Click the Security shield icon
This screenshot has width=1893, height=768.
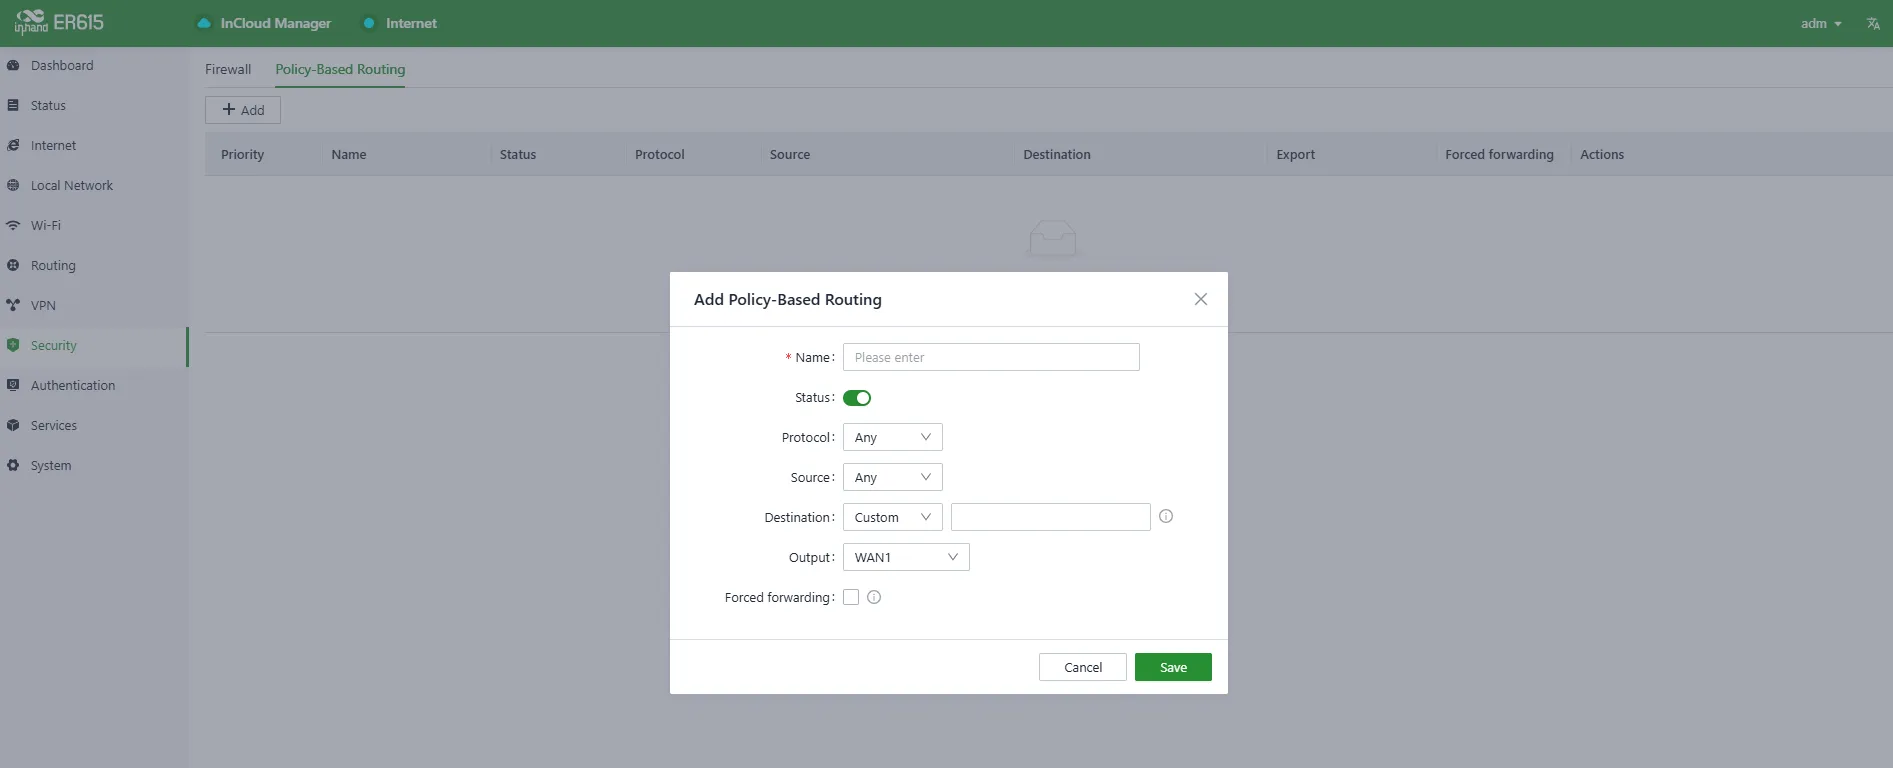(13, 345)
